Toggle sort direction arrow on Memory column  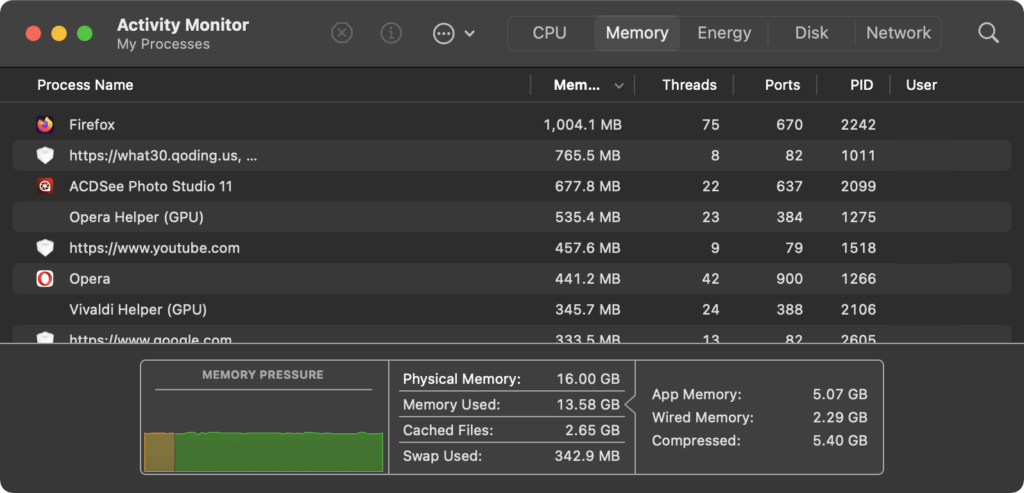pyautogui.click(x=619, y=86)
